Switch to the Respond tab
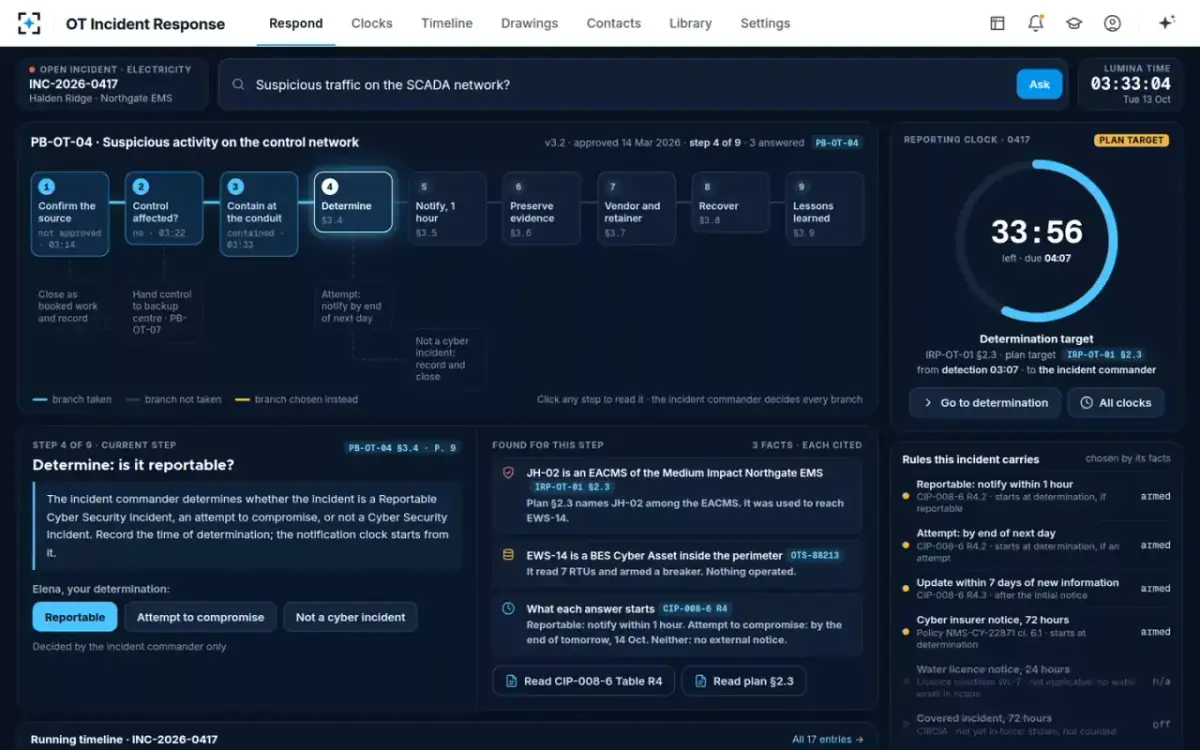 [296, 23]
